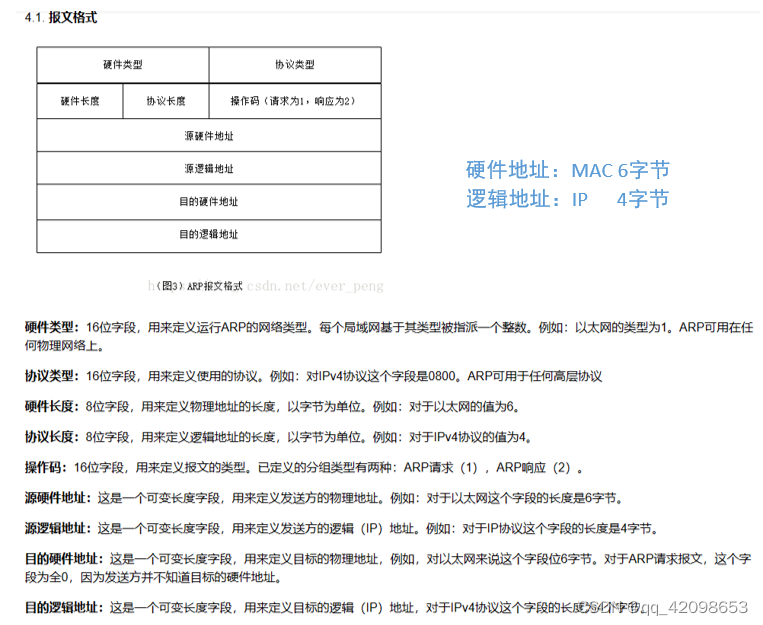This screenshot has height=625, width=763.
Task: Select the '源逻辑地址' table row
Action: click(x=209, y=168)
